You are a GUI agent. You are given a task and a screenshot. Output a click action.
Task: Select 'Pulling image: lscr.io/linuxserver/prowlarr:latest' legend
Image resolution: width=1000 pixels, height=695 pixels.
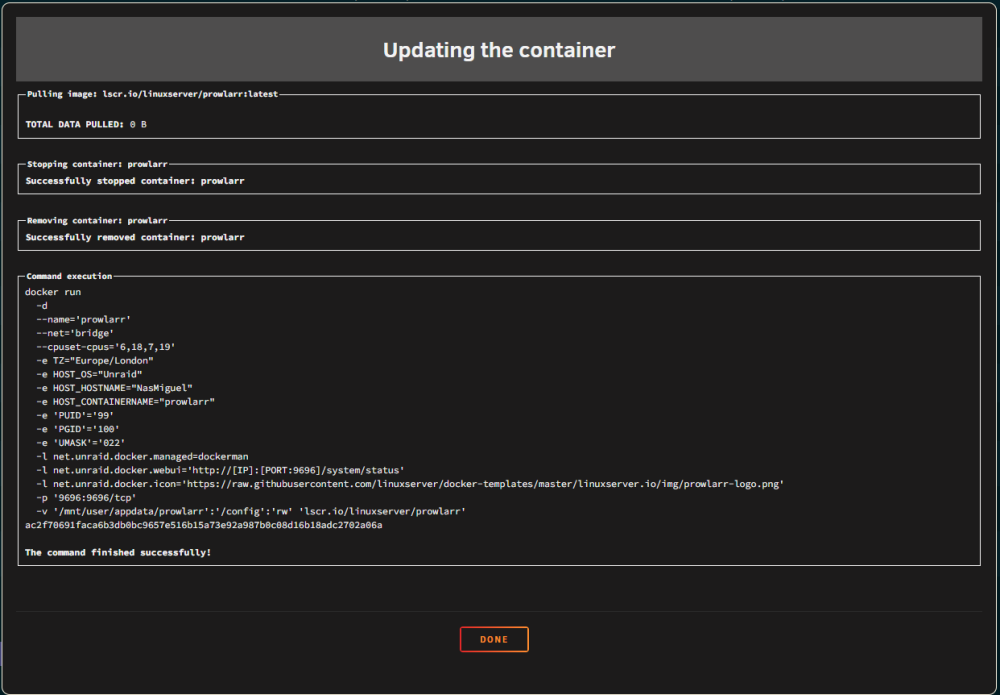pos(152,94)
